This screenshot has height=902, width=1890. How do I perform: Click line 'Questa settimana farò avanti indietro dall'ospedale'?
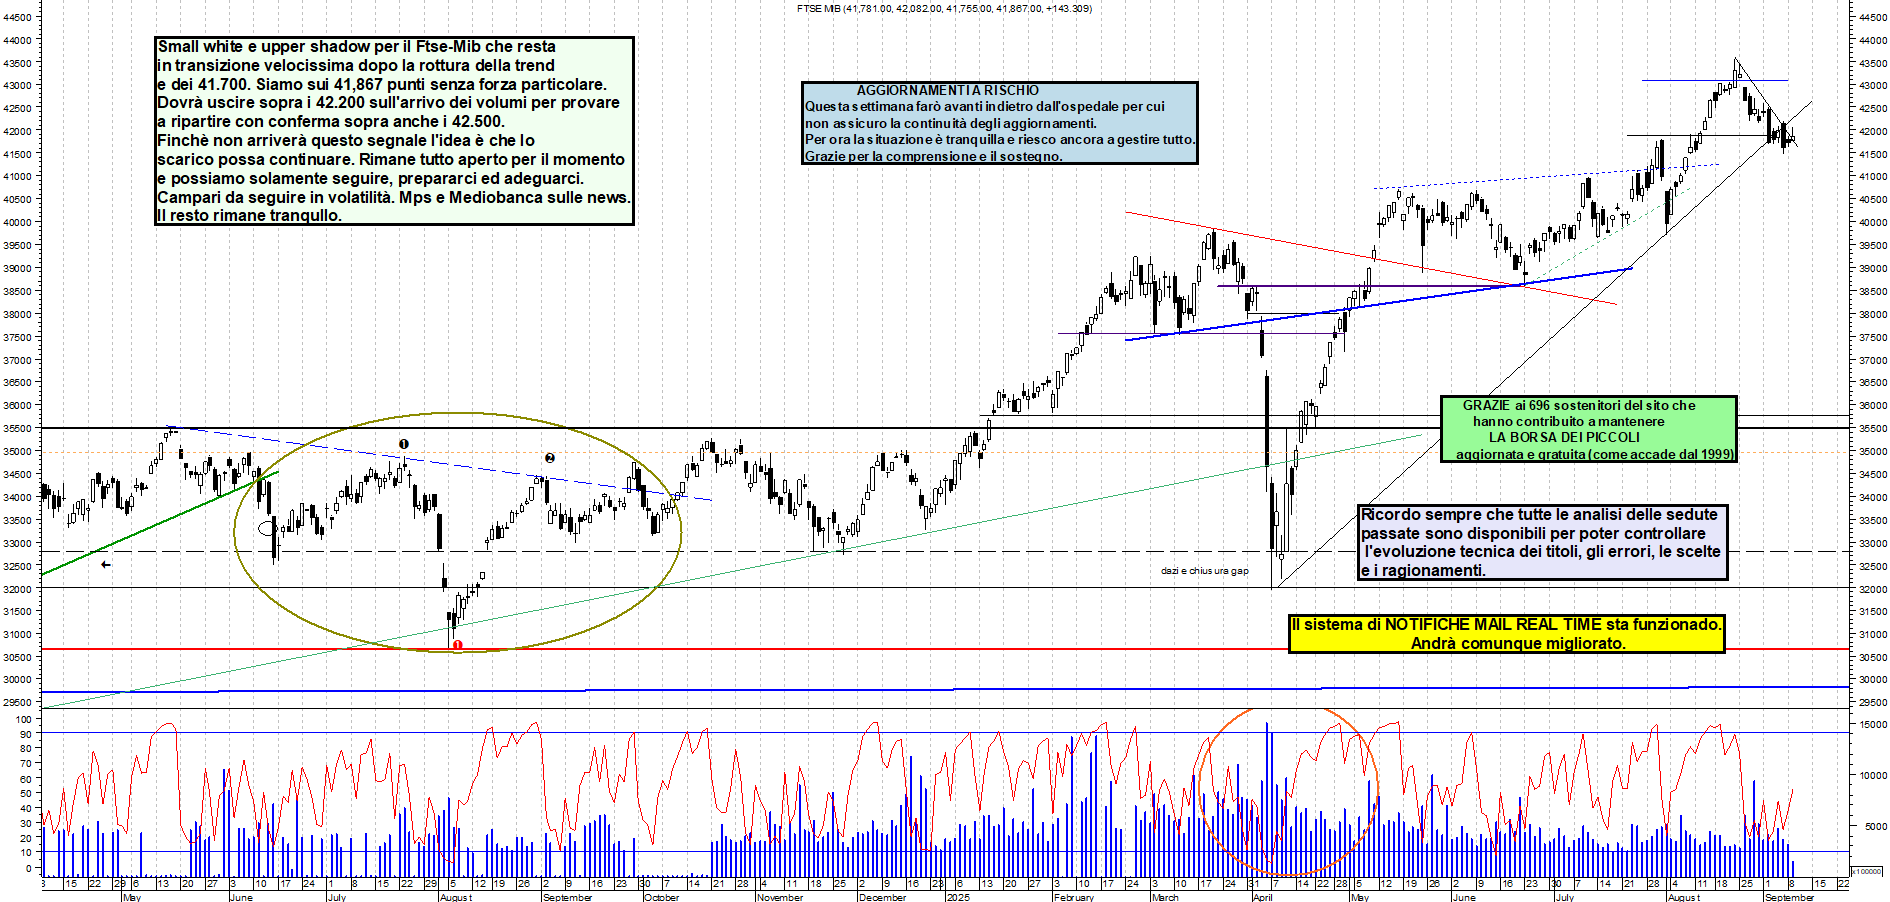[985, 106]
